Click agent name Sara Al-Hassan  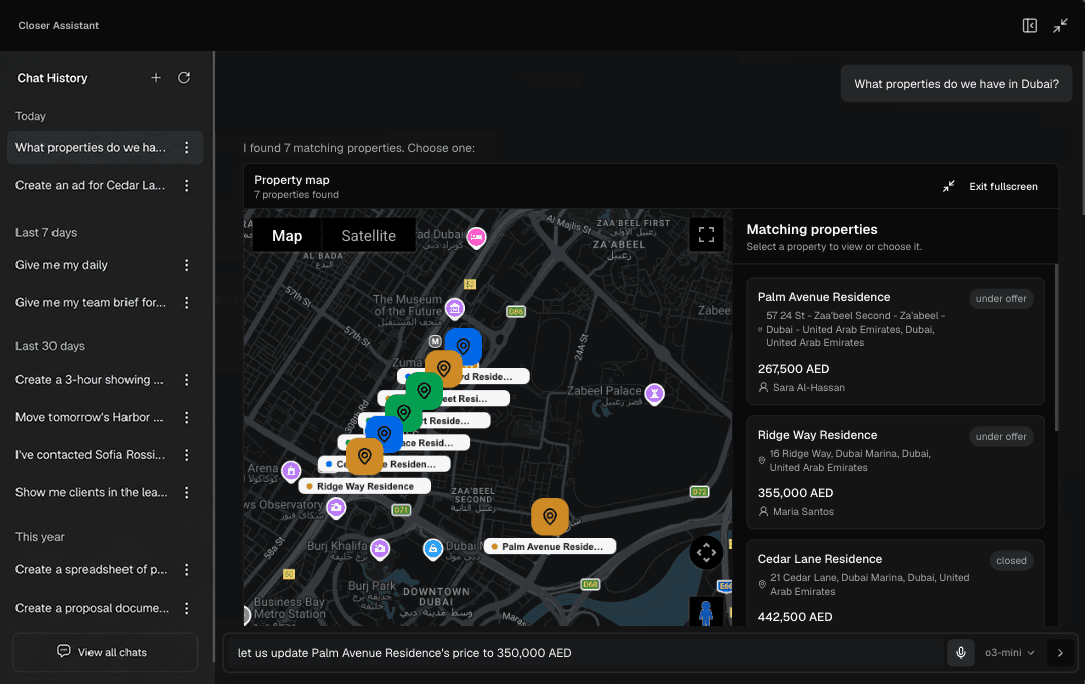(x=808, y=388)
